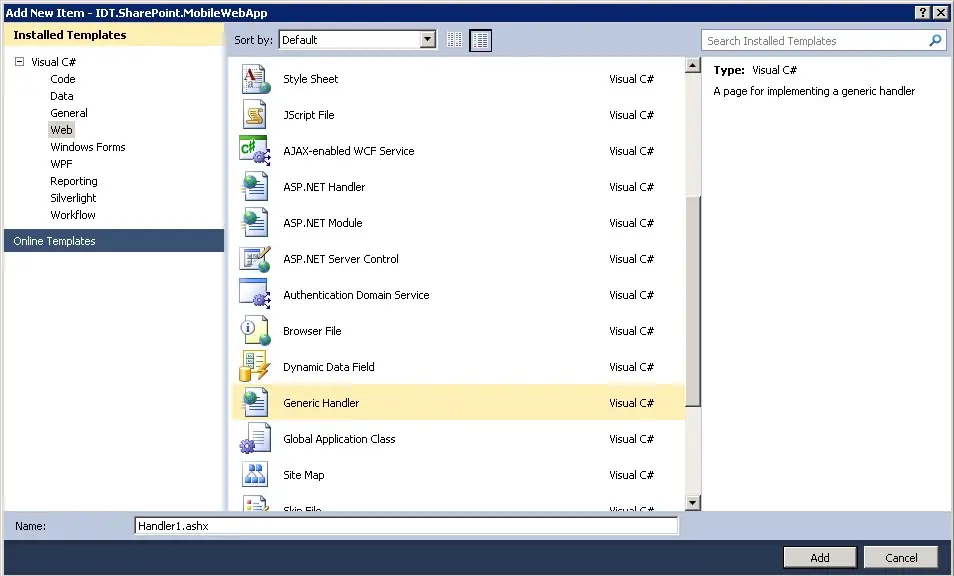This screenshot has width=954, height=576.
Task: Collapse the Visual C# tree node
Action: (19, 62)
